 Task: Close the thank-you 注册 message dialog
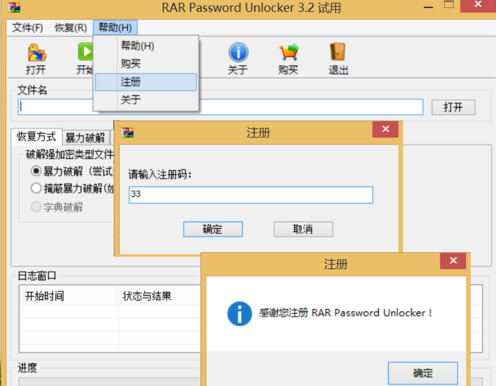(453, 261)
